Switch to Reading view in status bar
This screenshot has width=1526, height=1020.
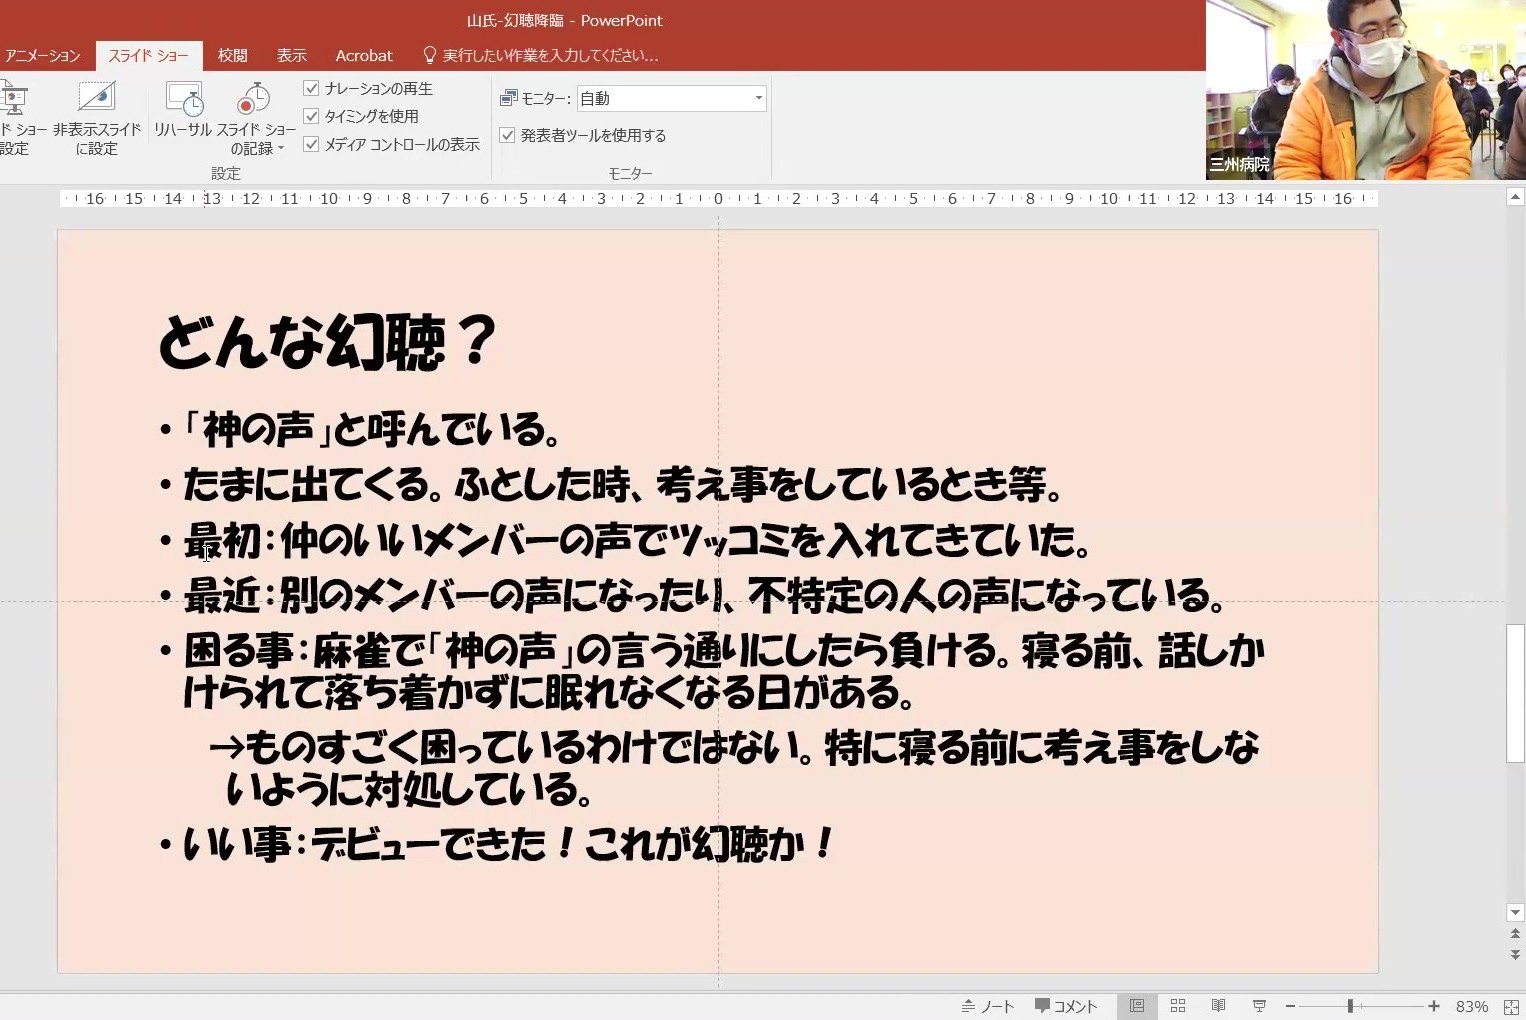click(x=1218, y=1006)
